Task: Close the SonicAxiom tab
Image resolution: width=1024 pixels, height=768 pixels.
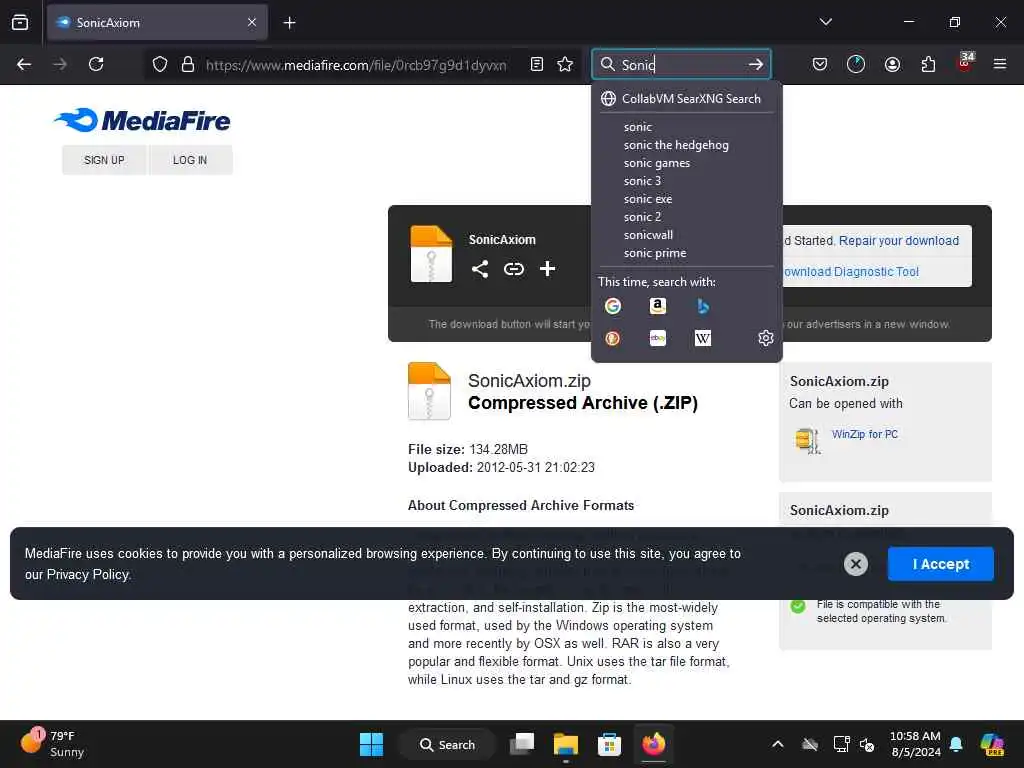Action: click(252, 22)
